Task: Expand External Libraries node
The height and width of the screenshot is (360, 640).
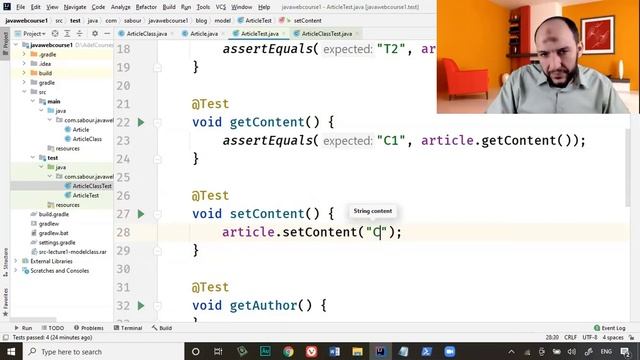Action: (x=16, y=261)
